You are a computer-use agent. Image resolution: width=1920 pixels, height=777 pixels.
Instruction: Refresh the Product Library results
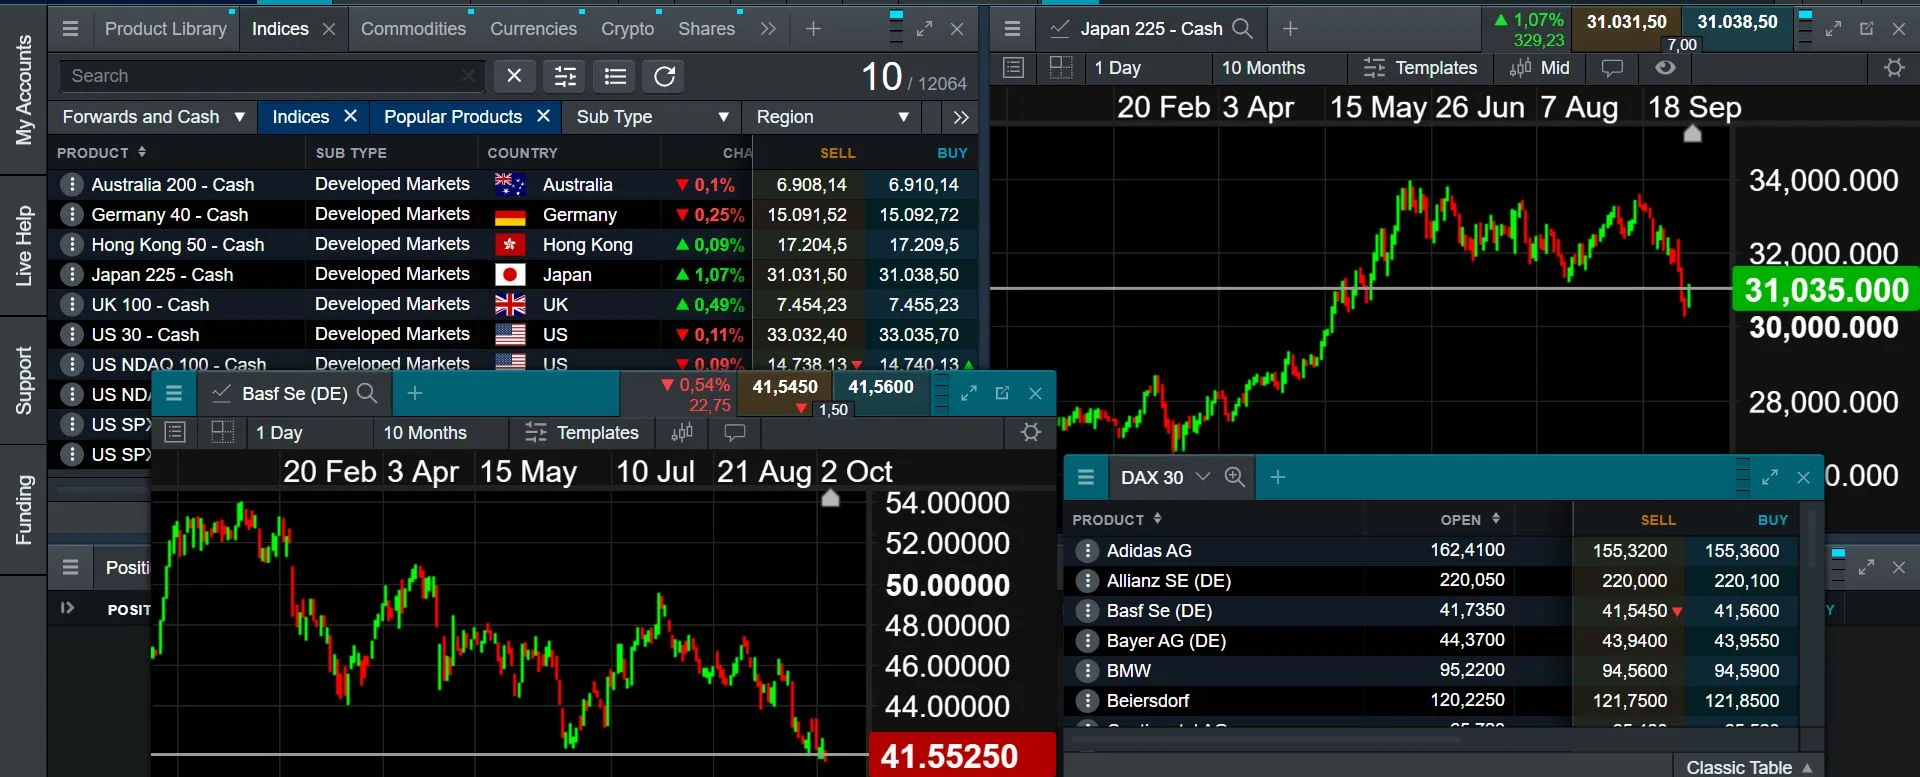point(665,76)
